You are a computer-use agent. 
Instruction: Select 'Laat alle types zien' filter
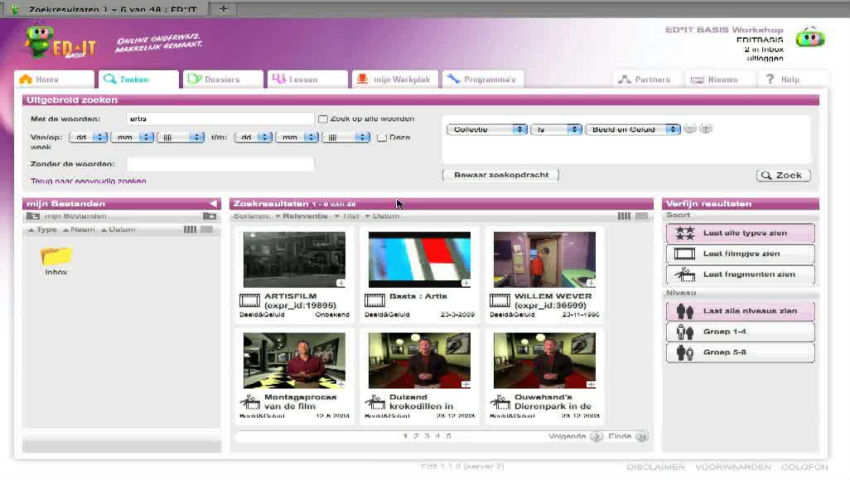coord(740,233)
